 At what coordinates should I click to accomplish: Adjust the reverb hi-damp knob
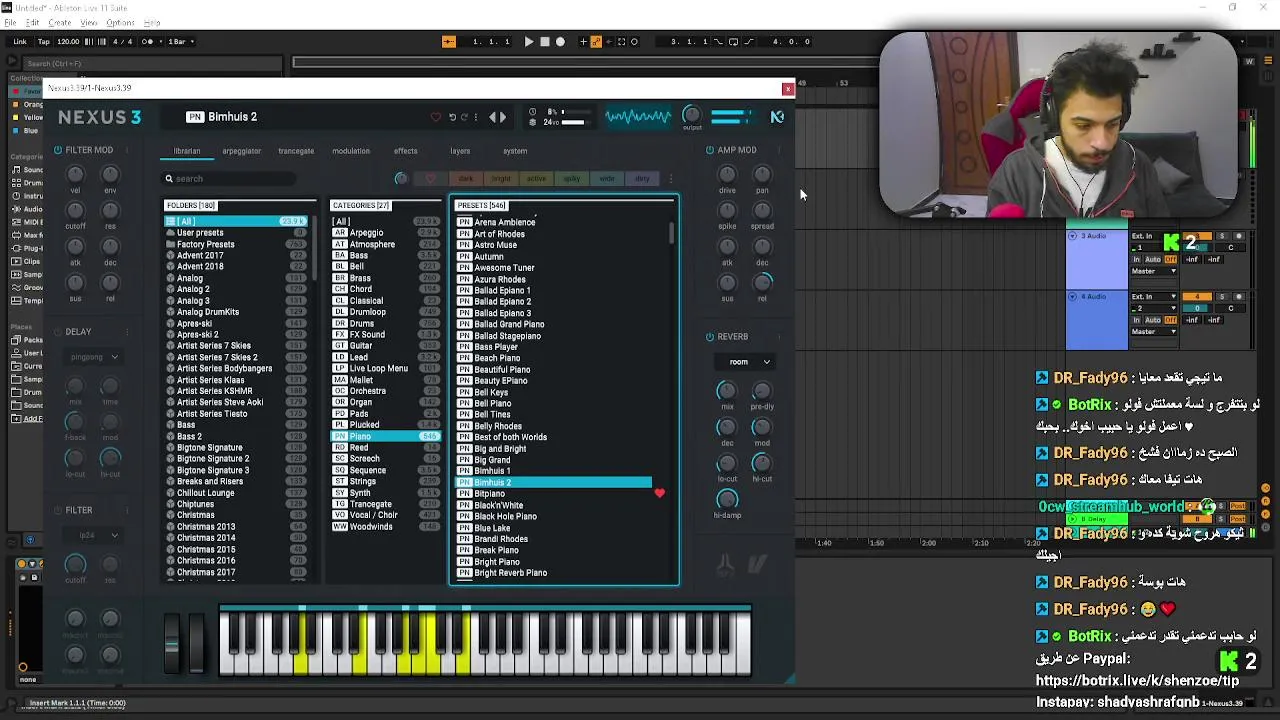pyautogui.click(x=727, y=499)
